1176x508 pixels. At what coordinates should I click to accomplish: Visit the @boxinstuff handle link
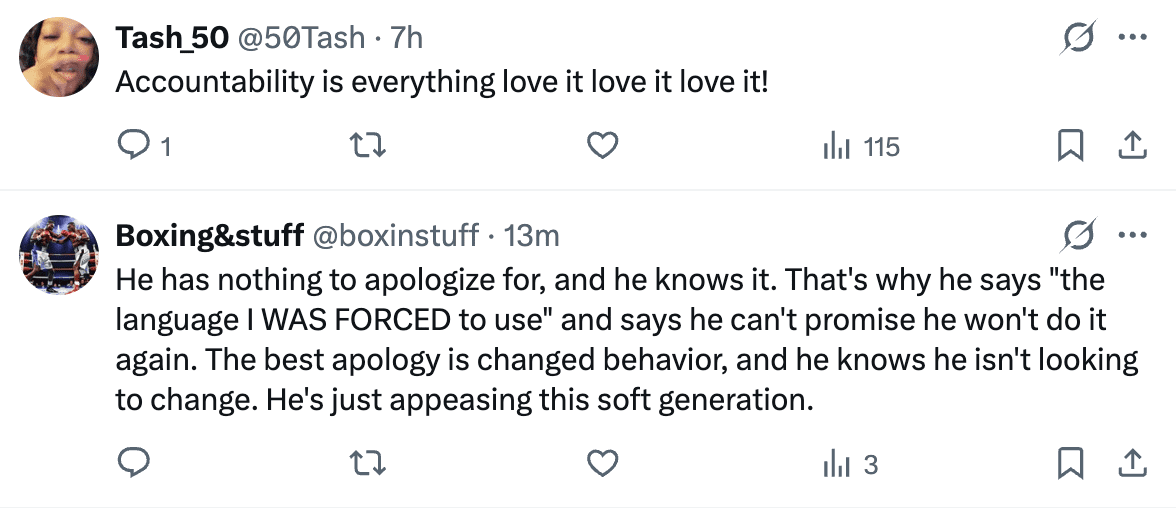(396, 236)
